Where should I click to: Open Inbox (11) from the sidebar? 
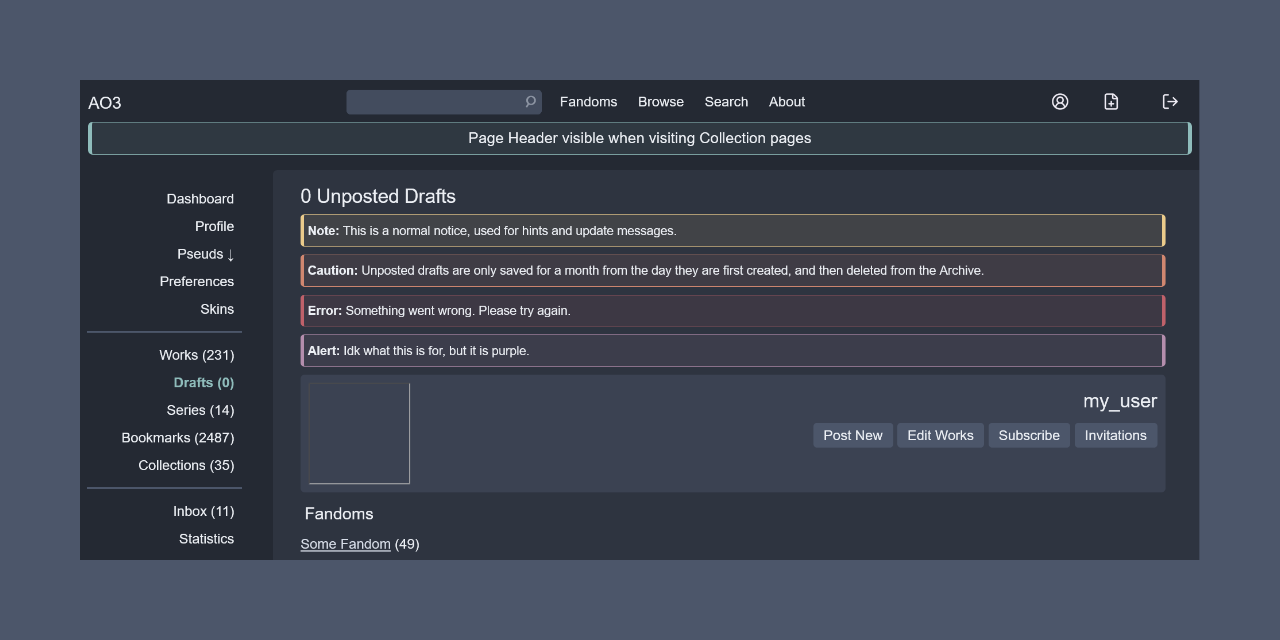click(203, 511)
